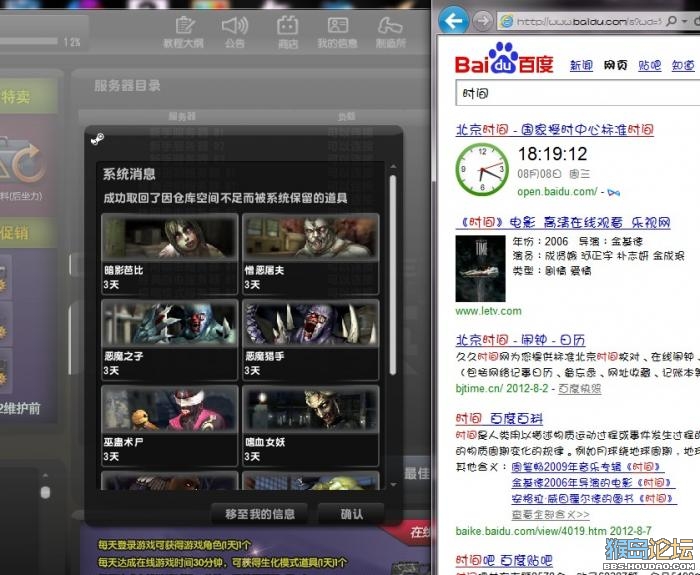This screenshot has width=700, height=575.
Task: Click the Steam-like logo in dialog corner
Action: (x=97, y=139)
